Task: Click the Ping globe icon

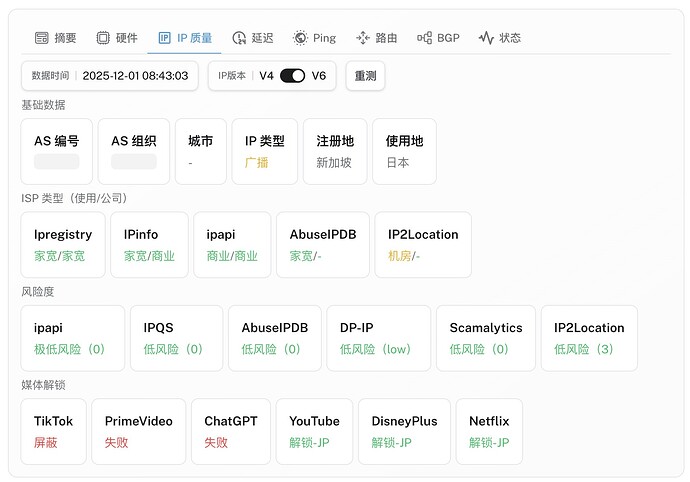Action: pyautogui.click(x=300, y=38)
